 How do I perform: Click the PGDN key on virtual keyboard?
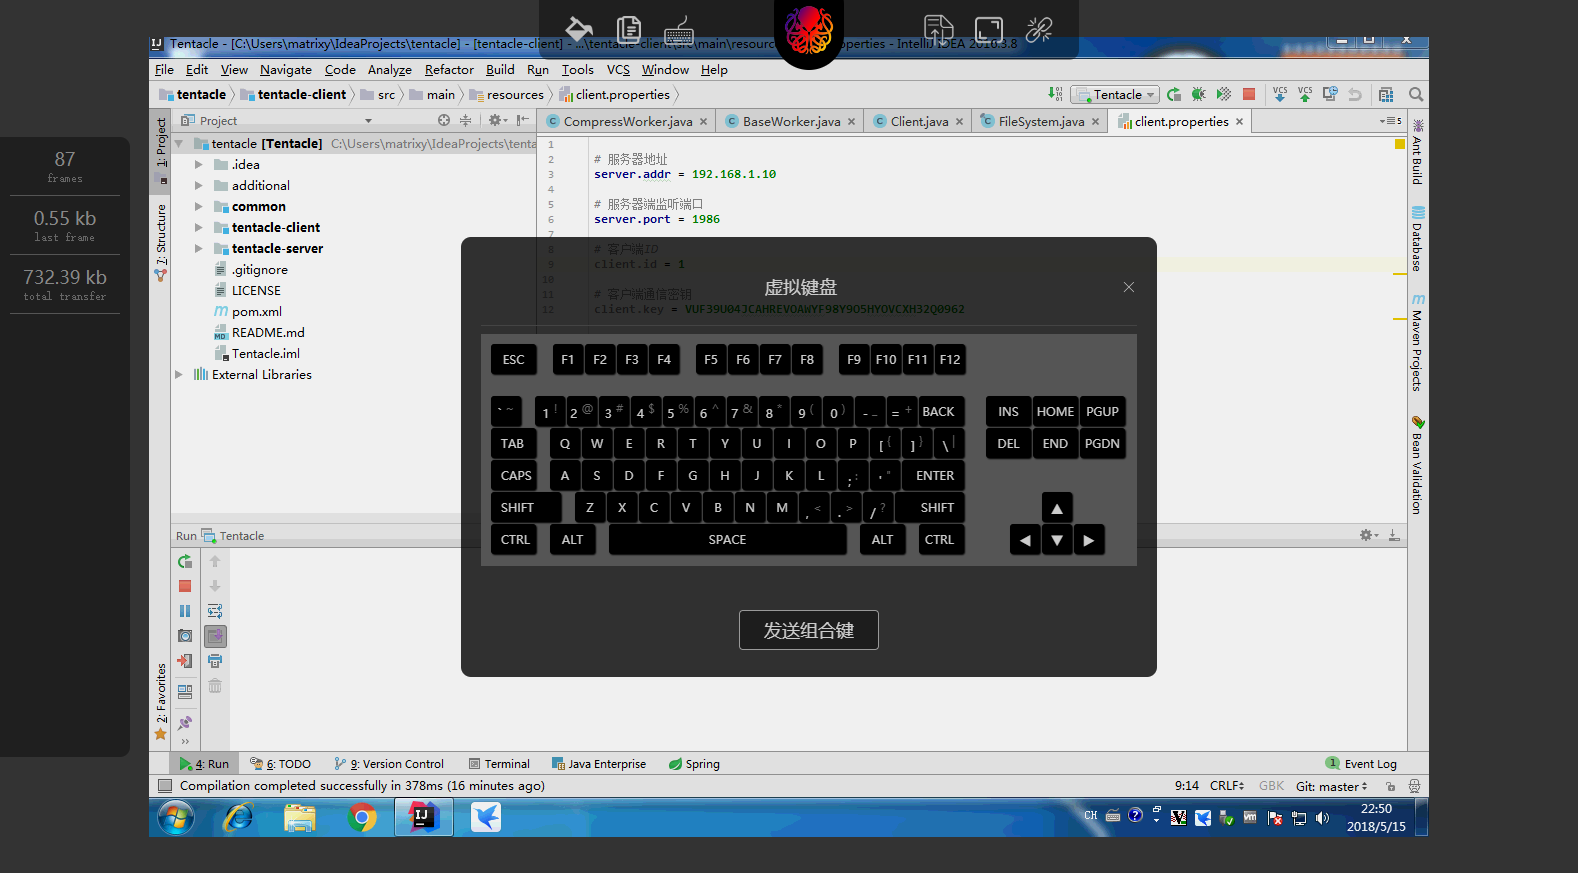click(x=1102, y=444)
